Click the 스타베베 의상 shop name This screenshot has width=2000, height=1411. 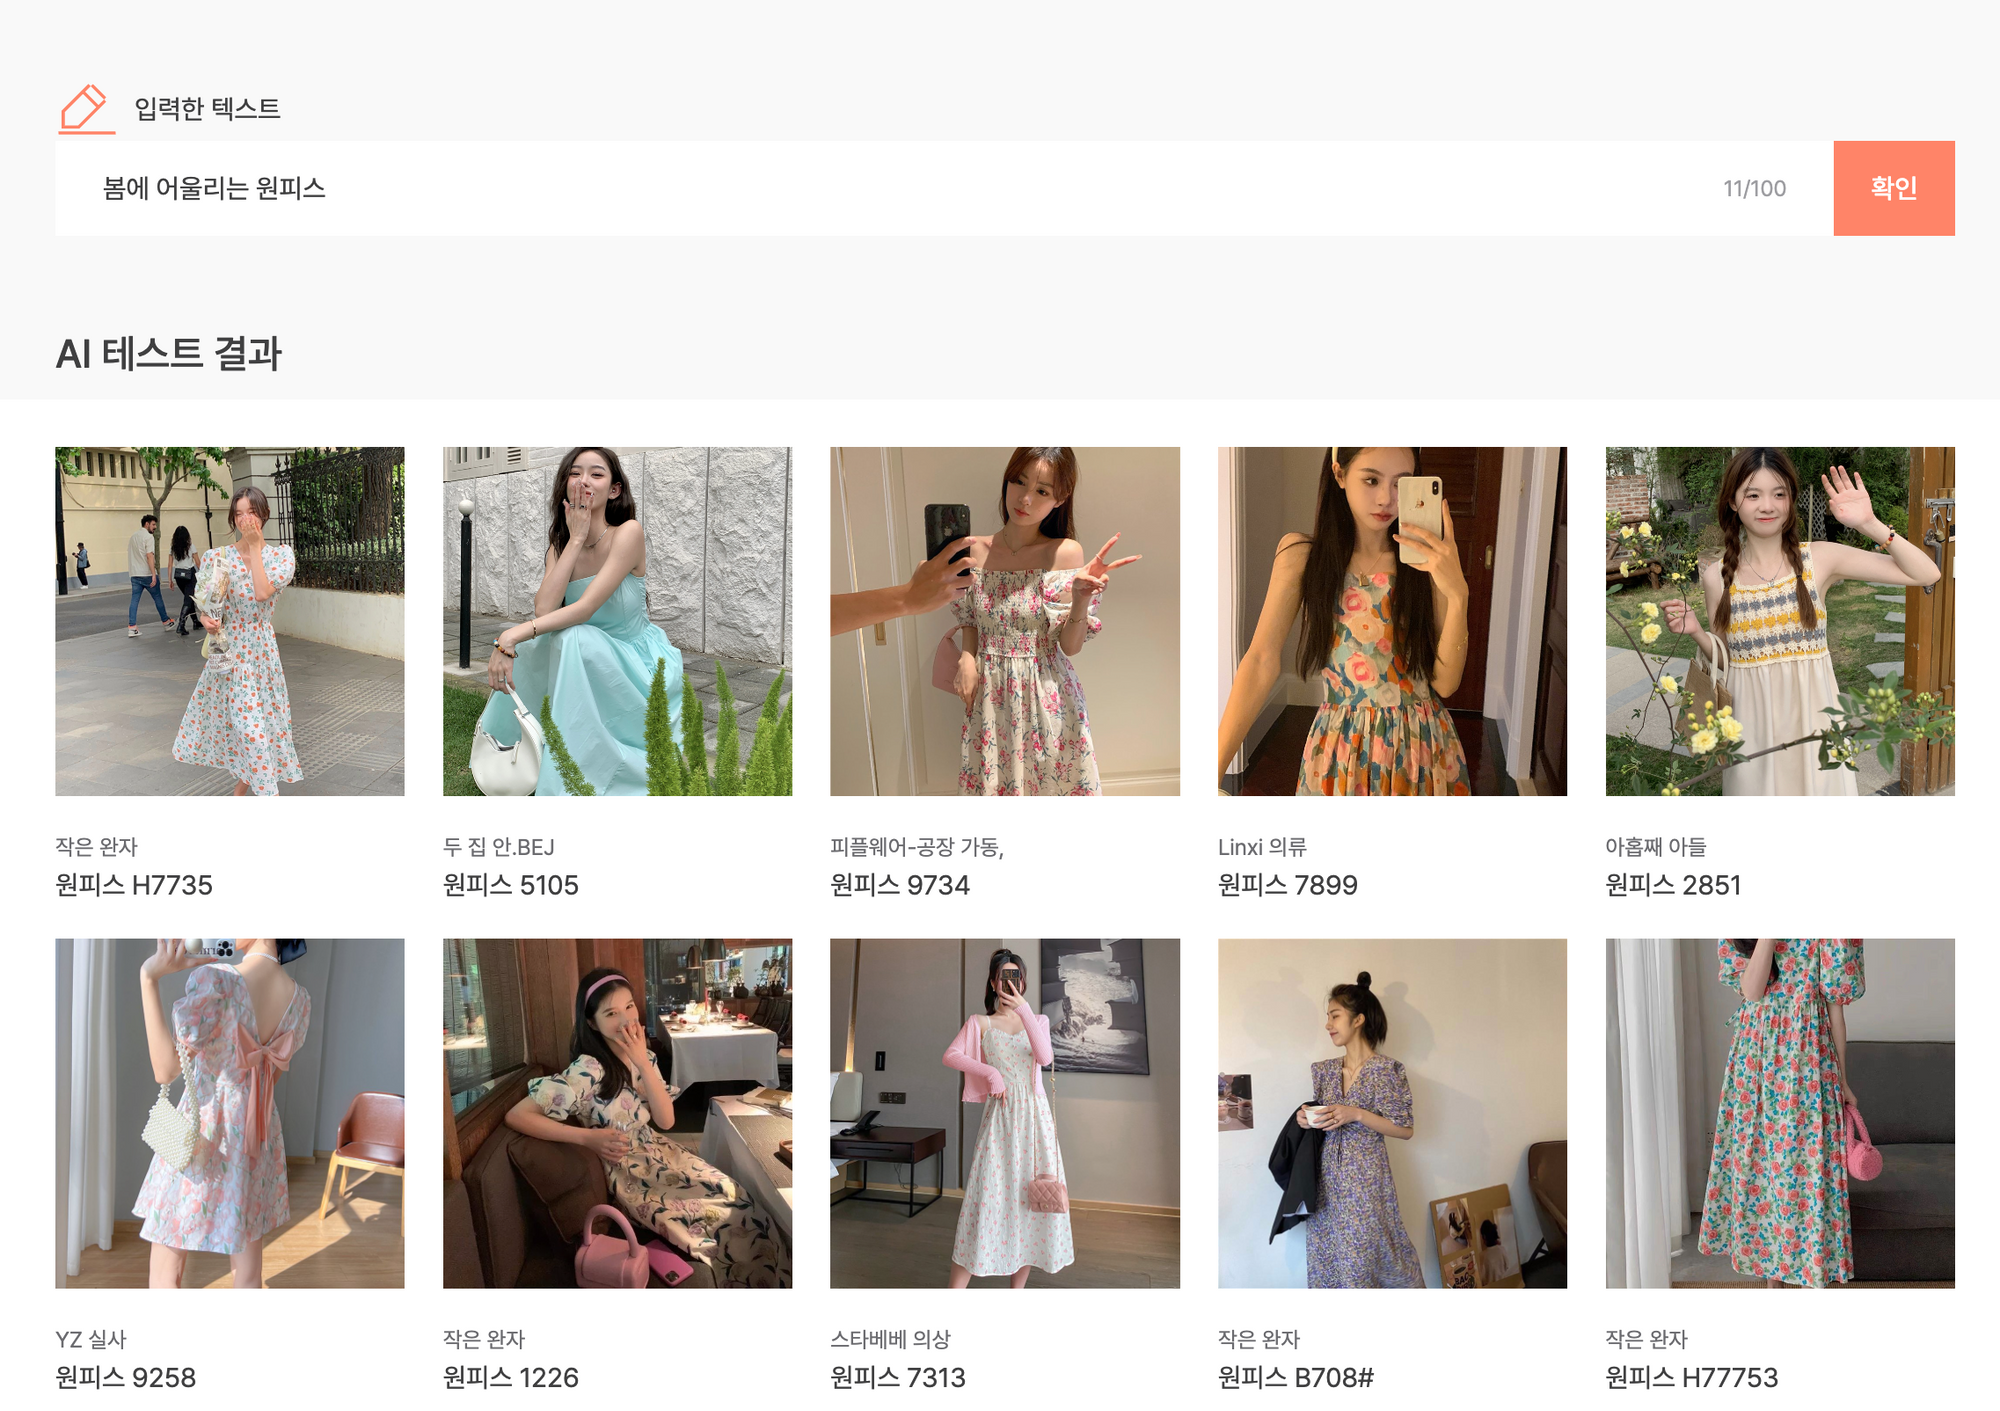[890, 1339]
